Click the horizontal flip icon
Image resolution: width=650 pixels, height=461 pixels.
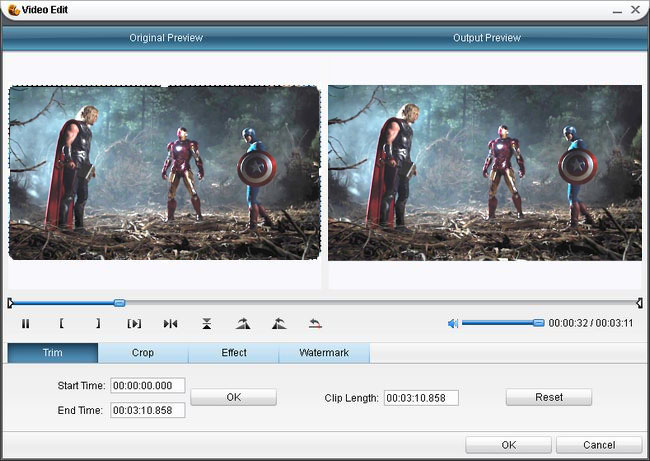(170, 324)
